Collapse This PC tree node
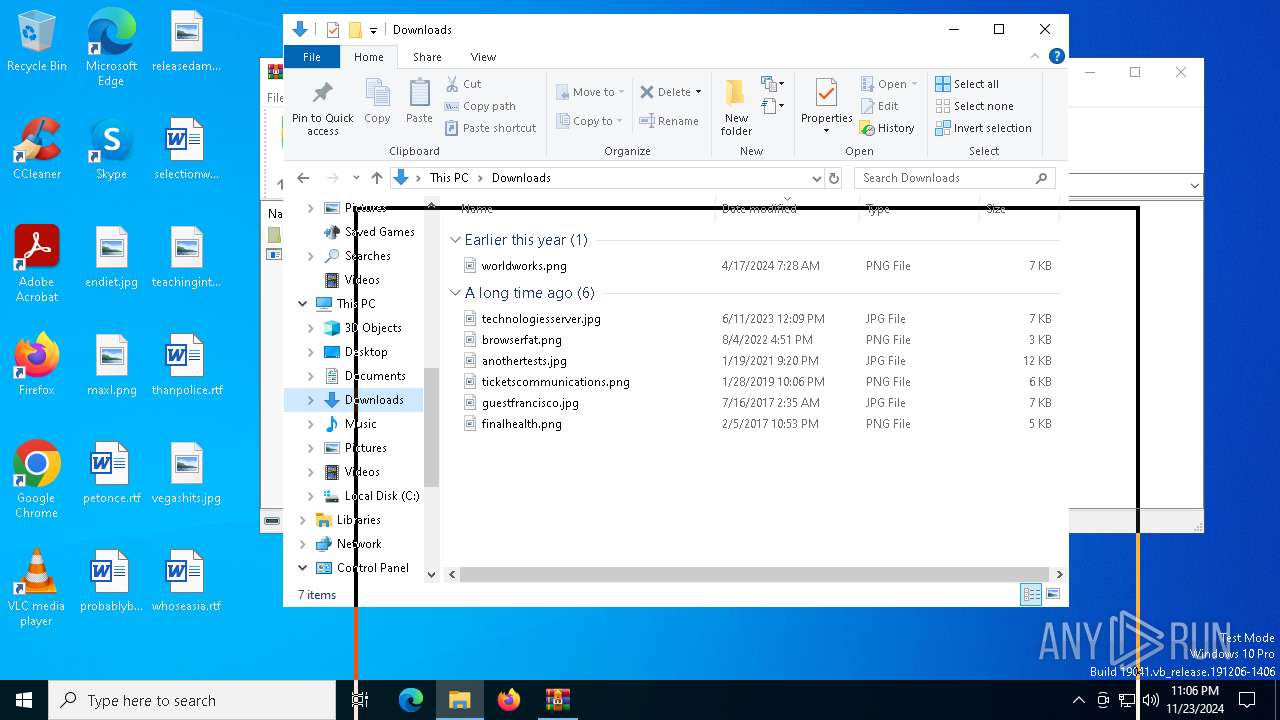 tap(303, 304)
